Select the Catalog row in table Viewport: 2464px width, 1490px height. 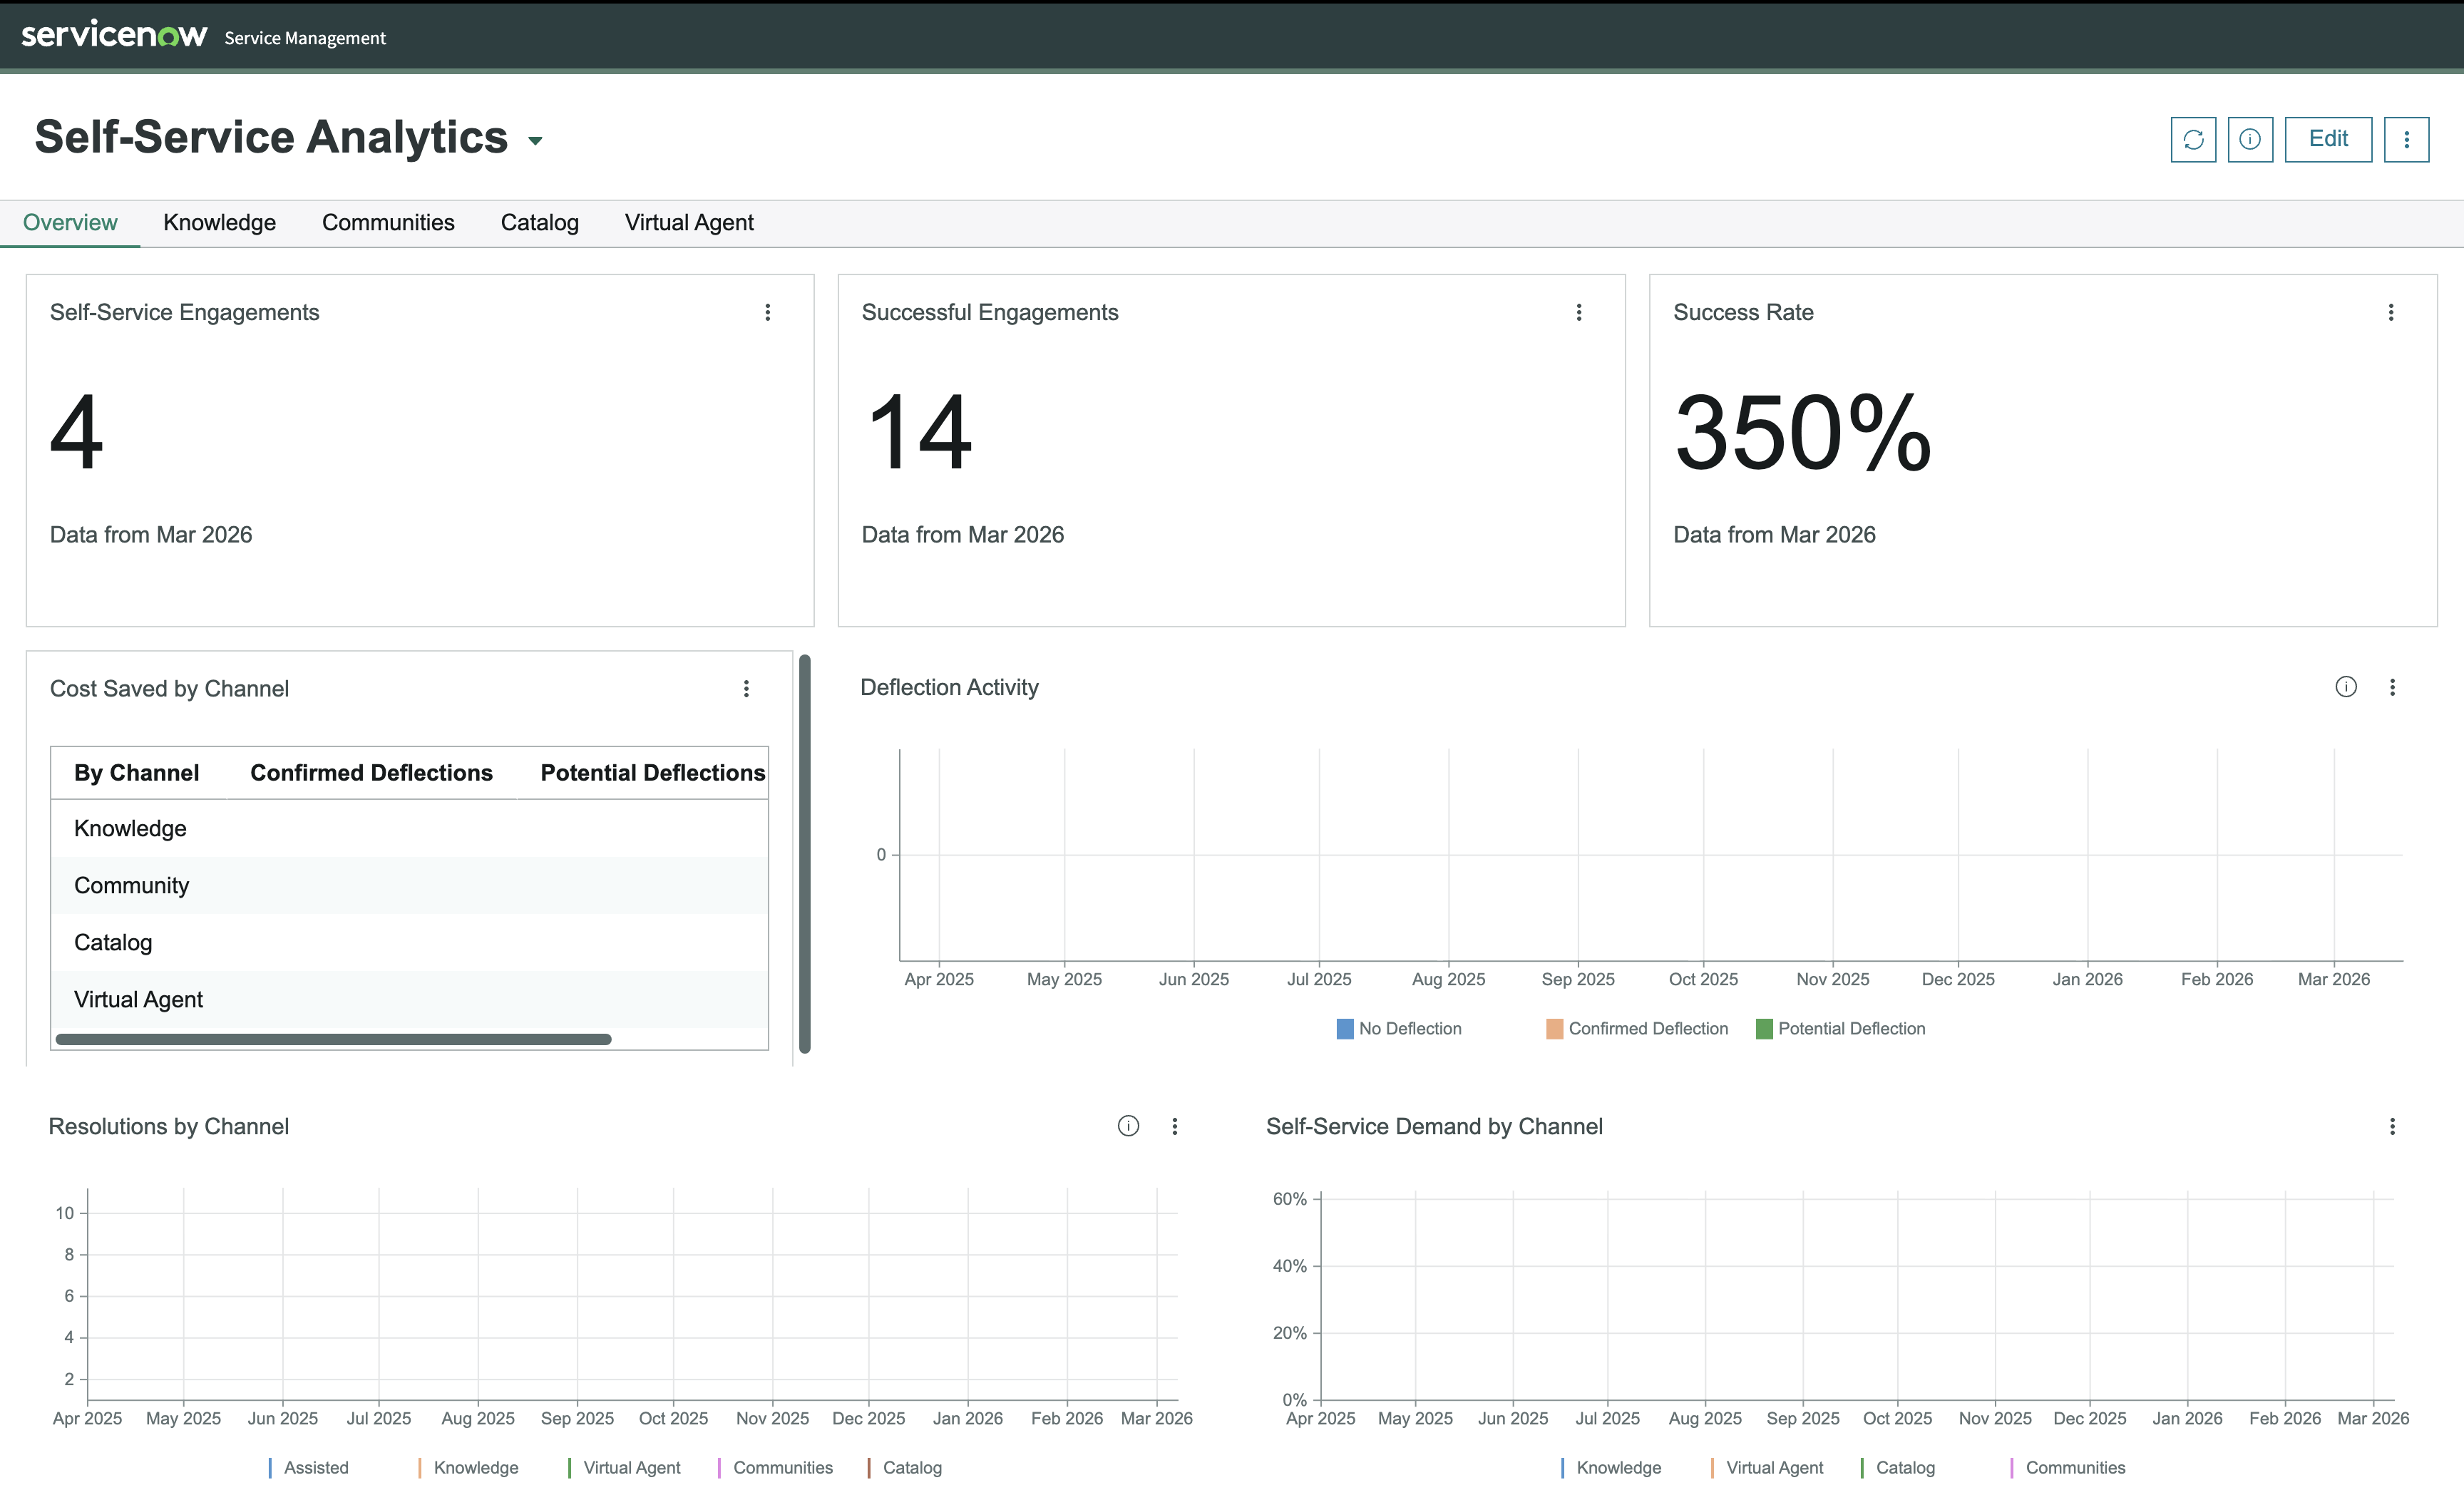(x=410, y=942)
